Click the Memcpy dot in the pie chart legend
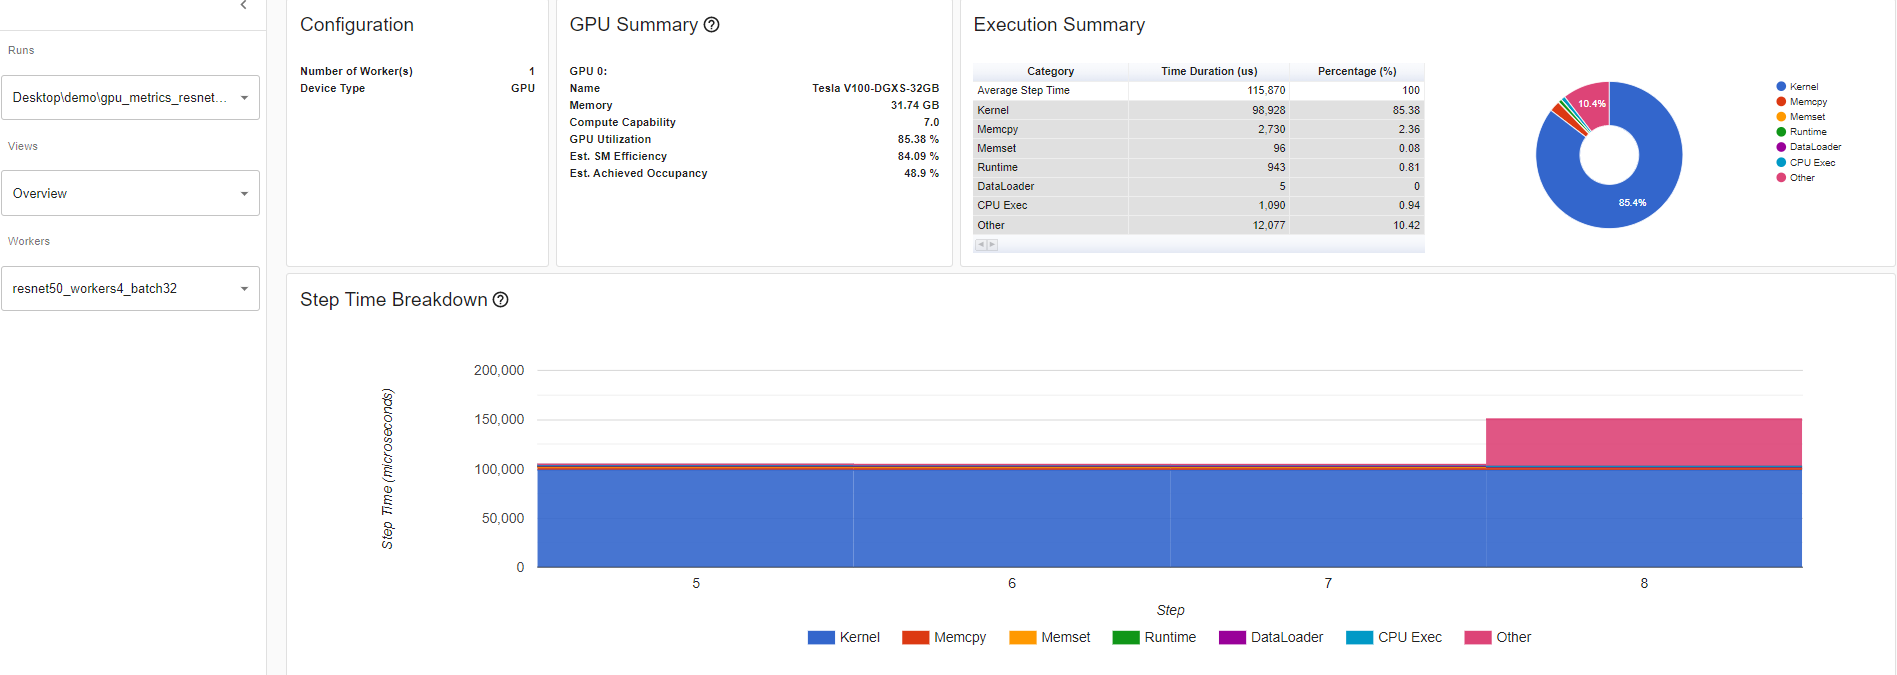The width and height of the screenshot is (1897, 675). [1781, 102]
